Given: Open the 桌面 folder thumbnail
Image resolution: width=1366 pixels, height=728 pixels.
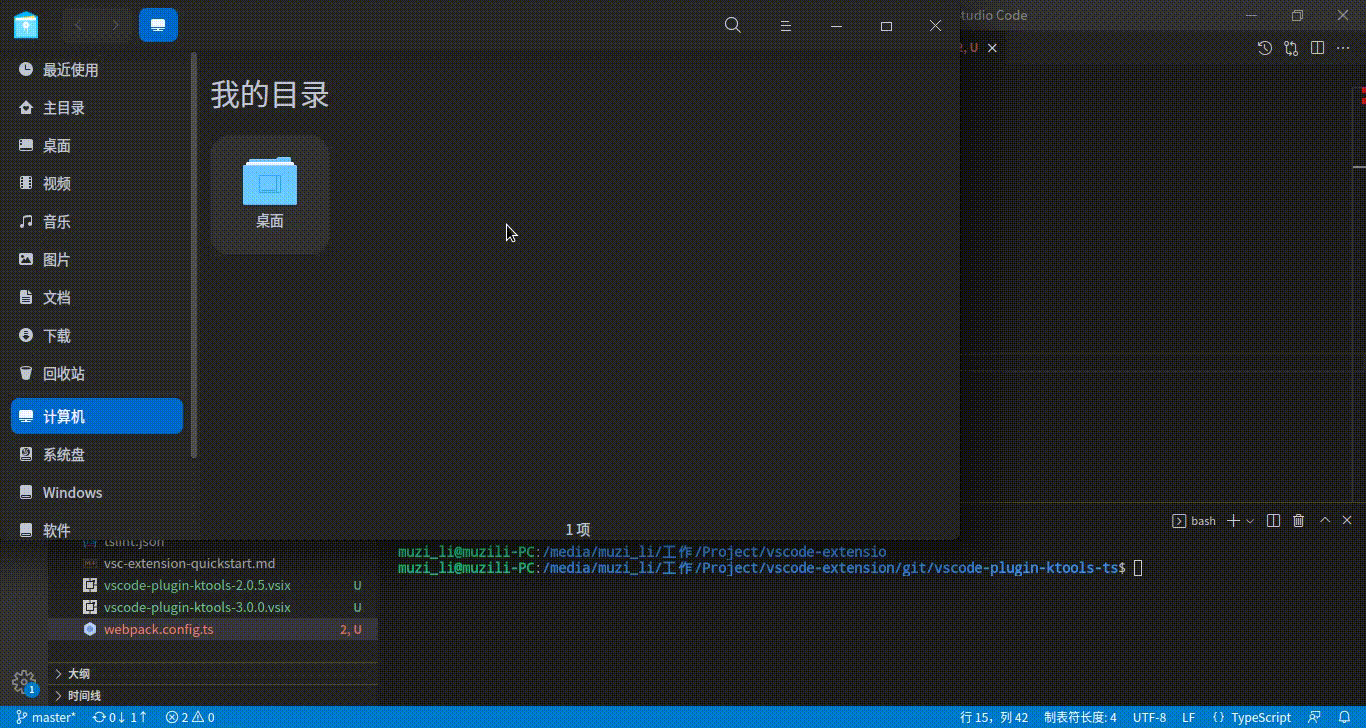Looking at the screenshot, I should click(269, 185).
